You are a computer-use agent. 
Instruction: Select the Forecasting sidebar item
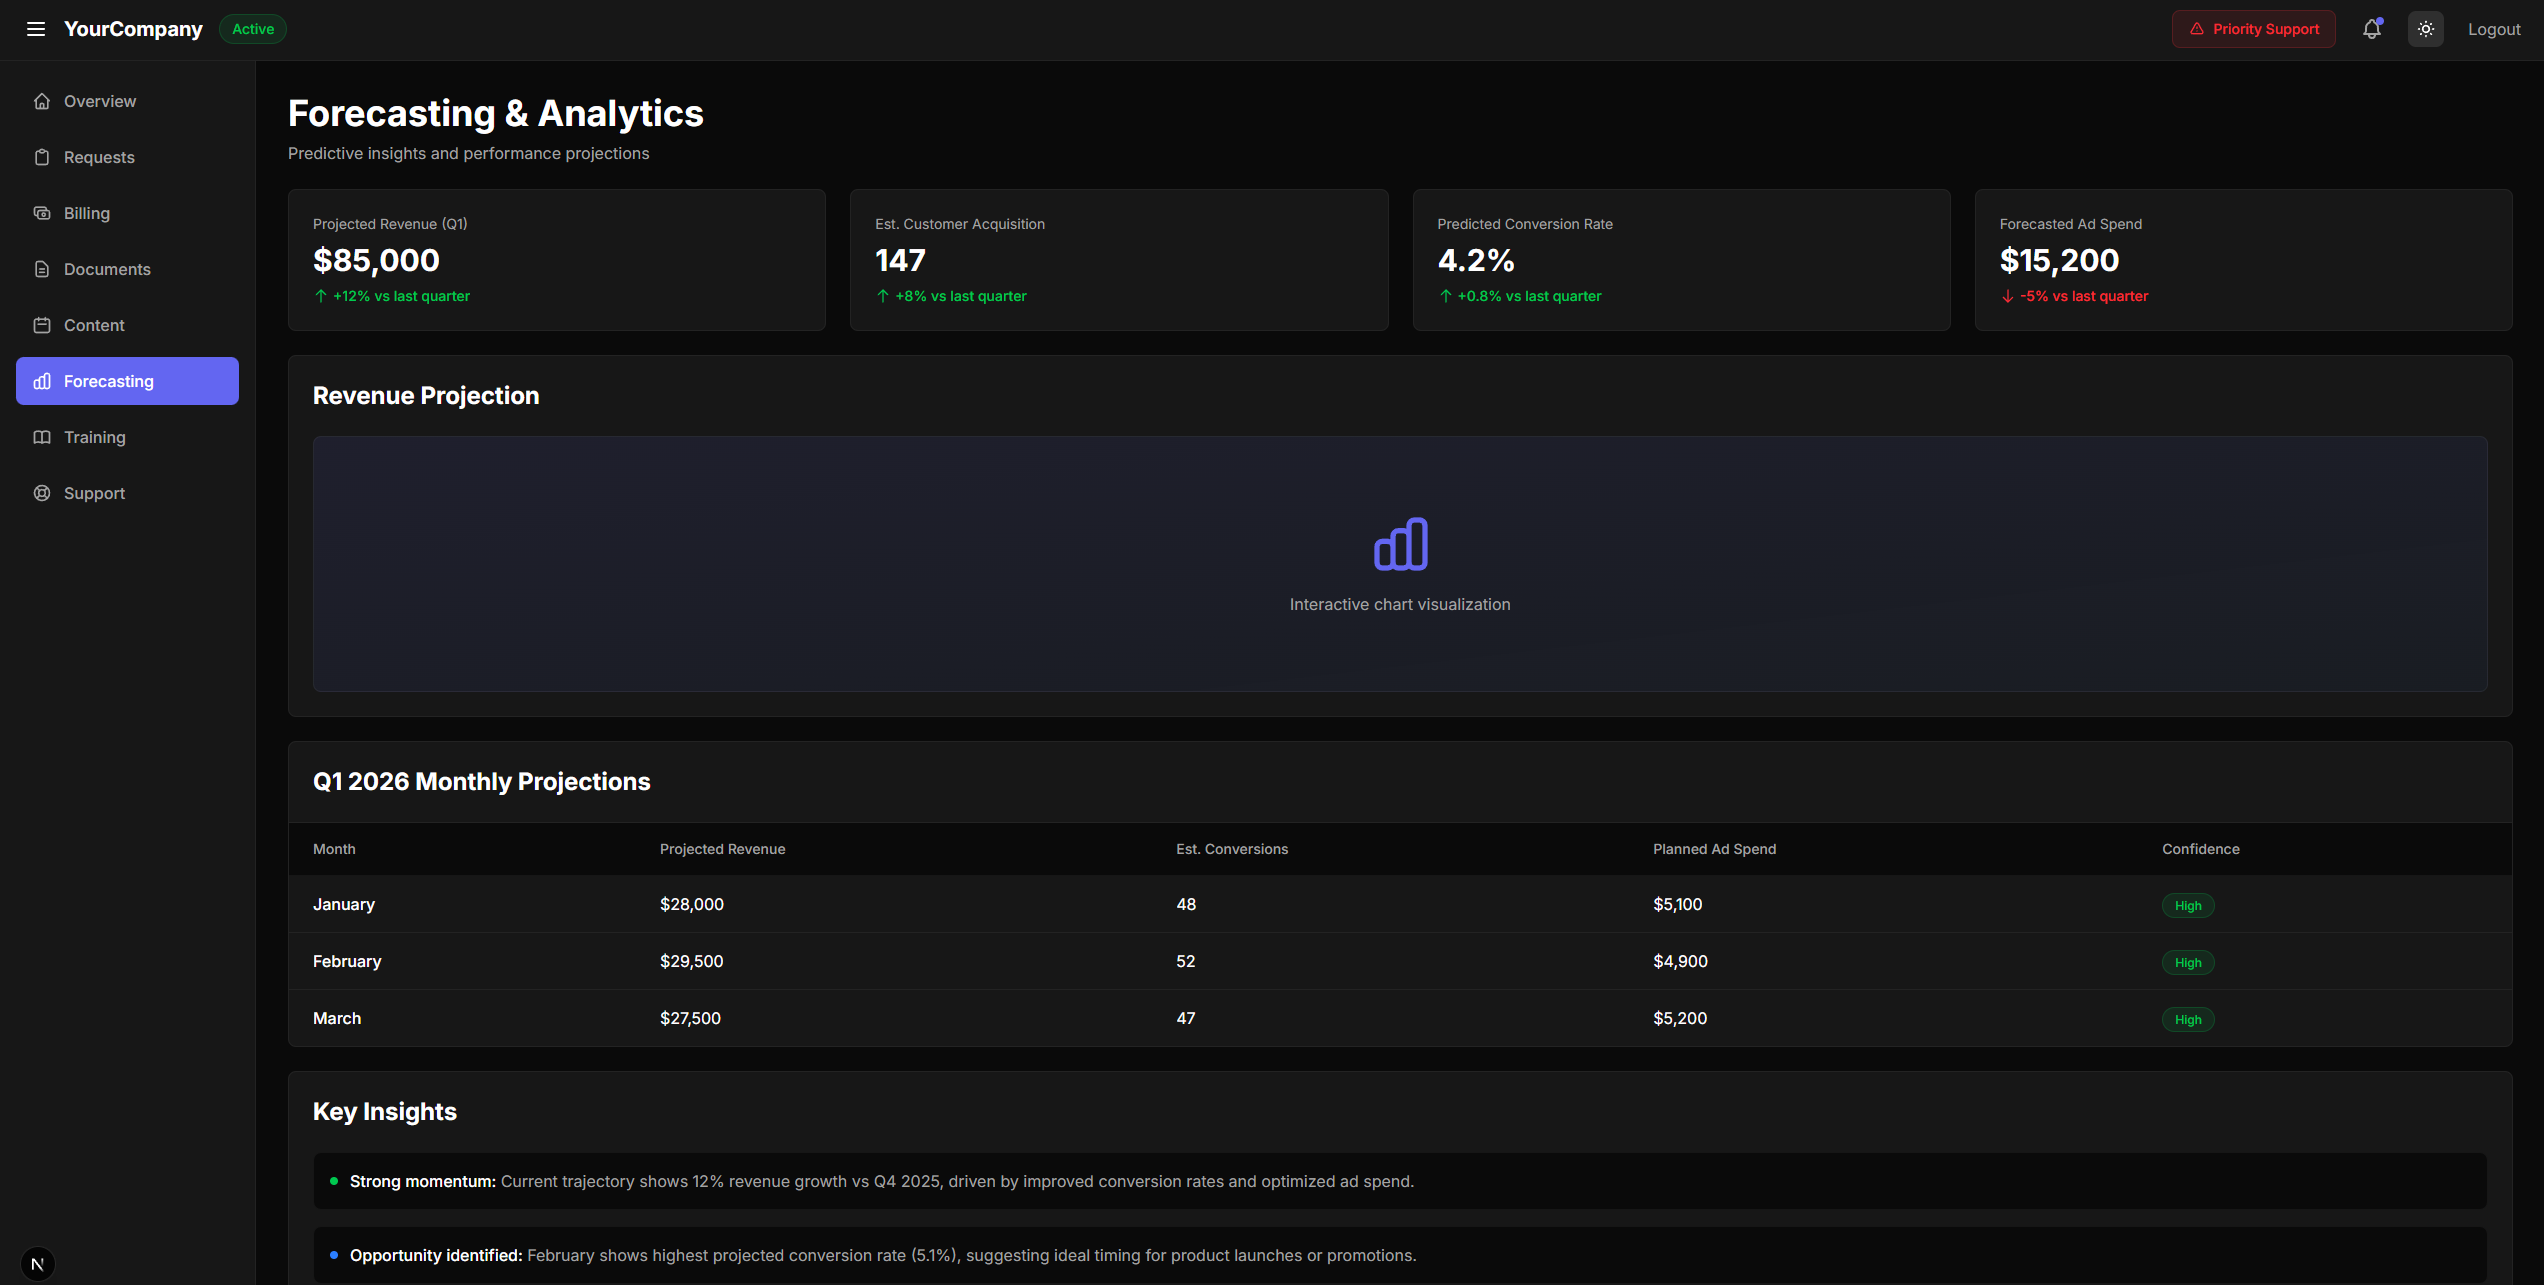pyautogui.click(x=127, y=381)
